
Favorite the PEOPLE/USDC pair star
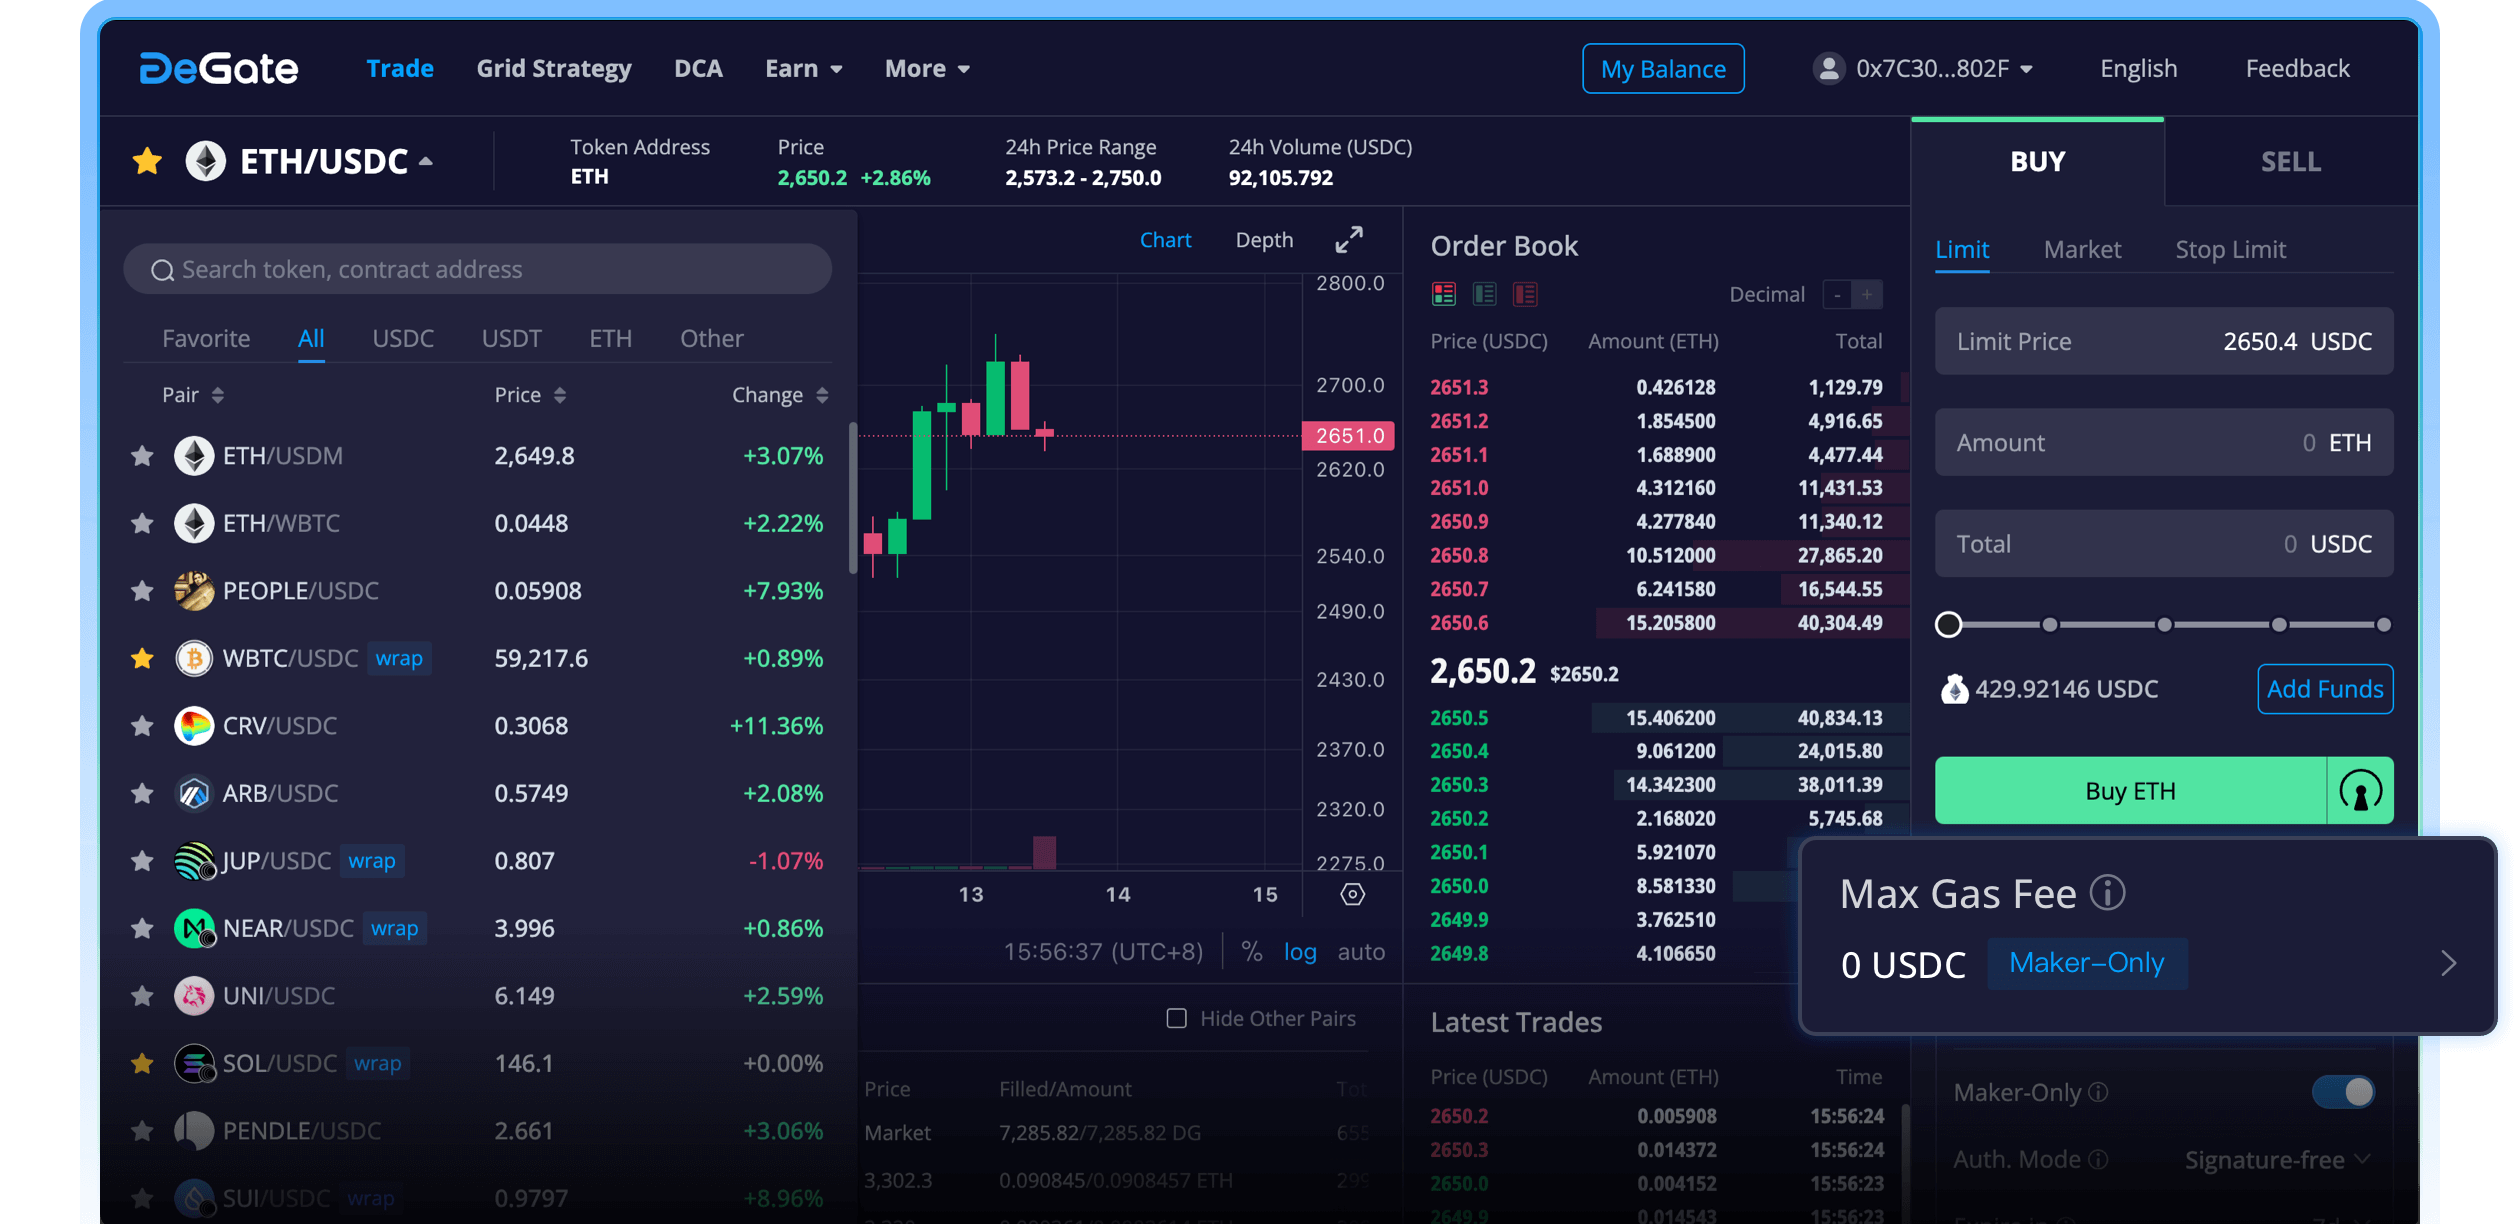pos(142,591)
